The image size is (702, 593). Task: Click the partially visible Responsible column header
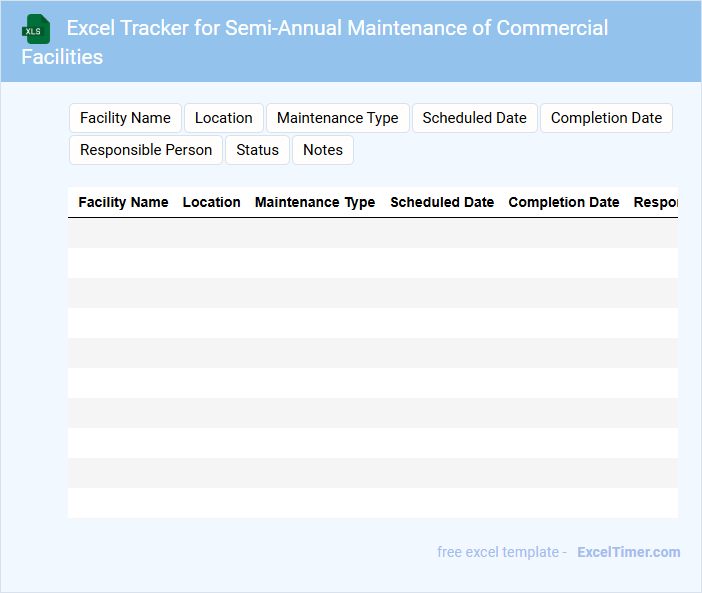655,202
